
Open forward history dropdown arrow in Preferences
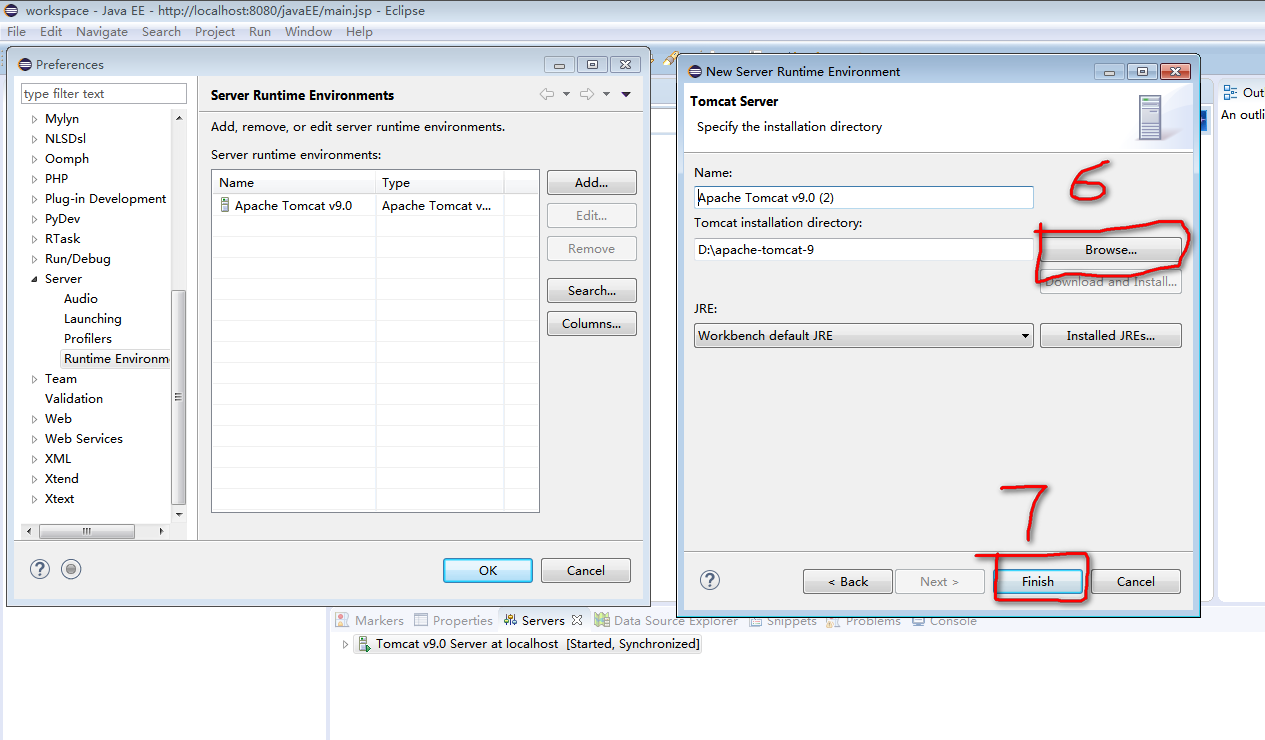click(606, 94)
